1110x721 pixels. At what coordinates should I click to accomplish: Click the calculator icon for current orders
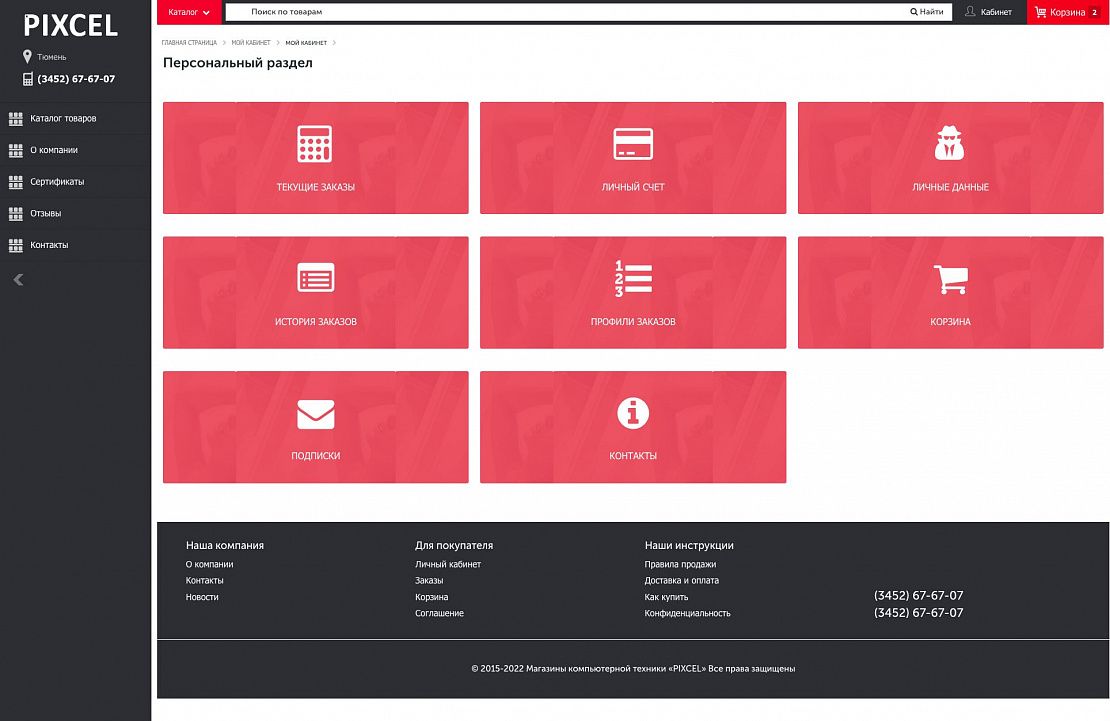[315, 144]
